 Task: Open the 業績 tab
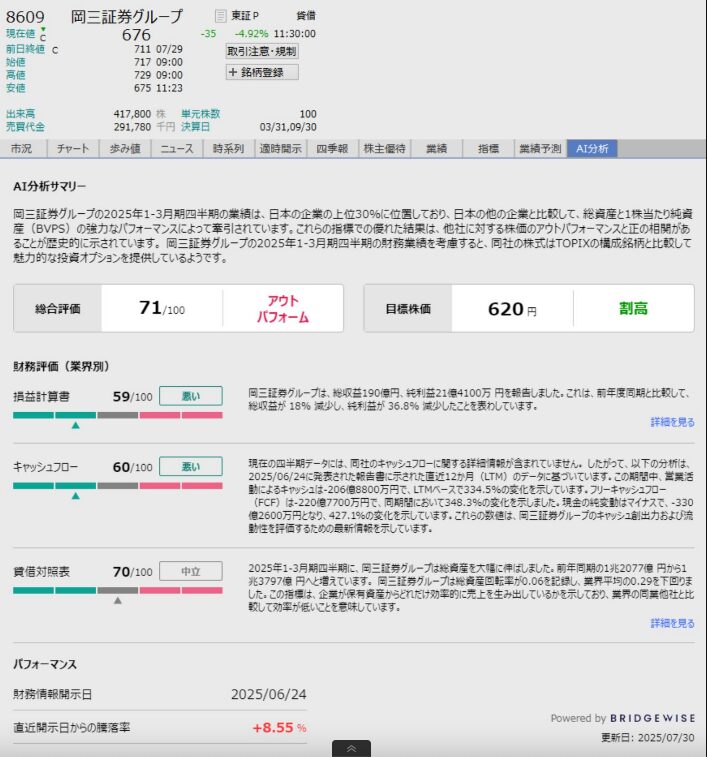coord(436,149)
